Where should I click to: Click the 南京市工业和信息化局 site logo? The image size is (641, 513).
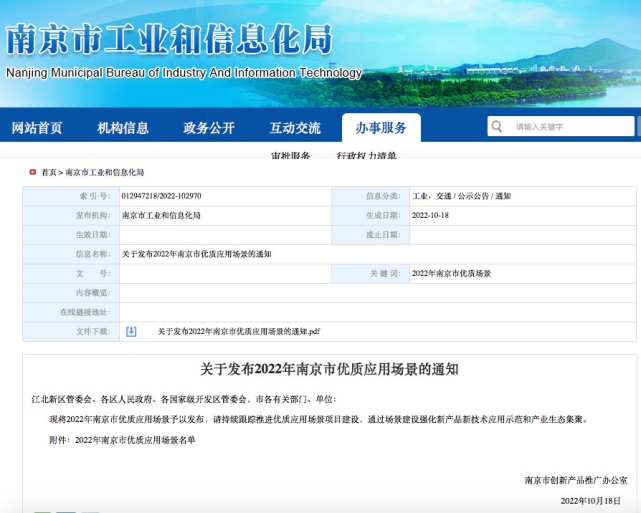169,38
